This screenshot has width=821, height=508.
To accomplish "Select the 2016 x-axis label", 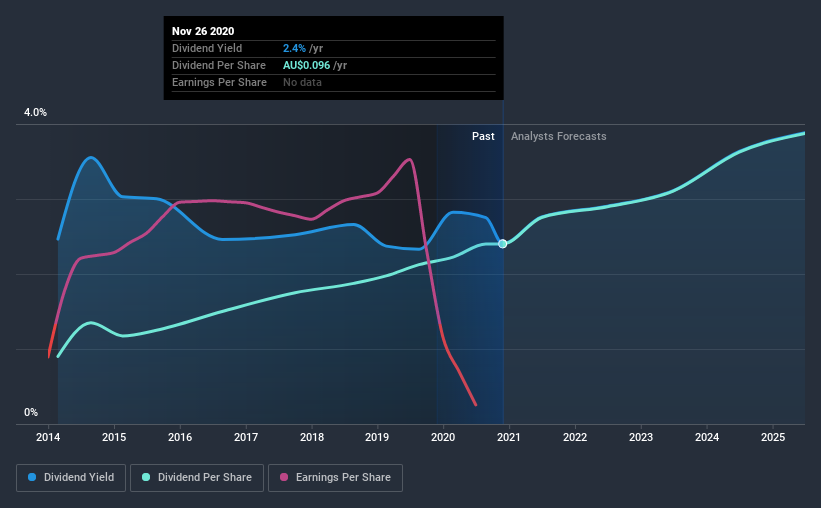I will click(x=180, y=437).
